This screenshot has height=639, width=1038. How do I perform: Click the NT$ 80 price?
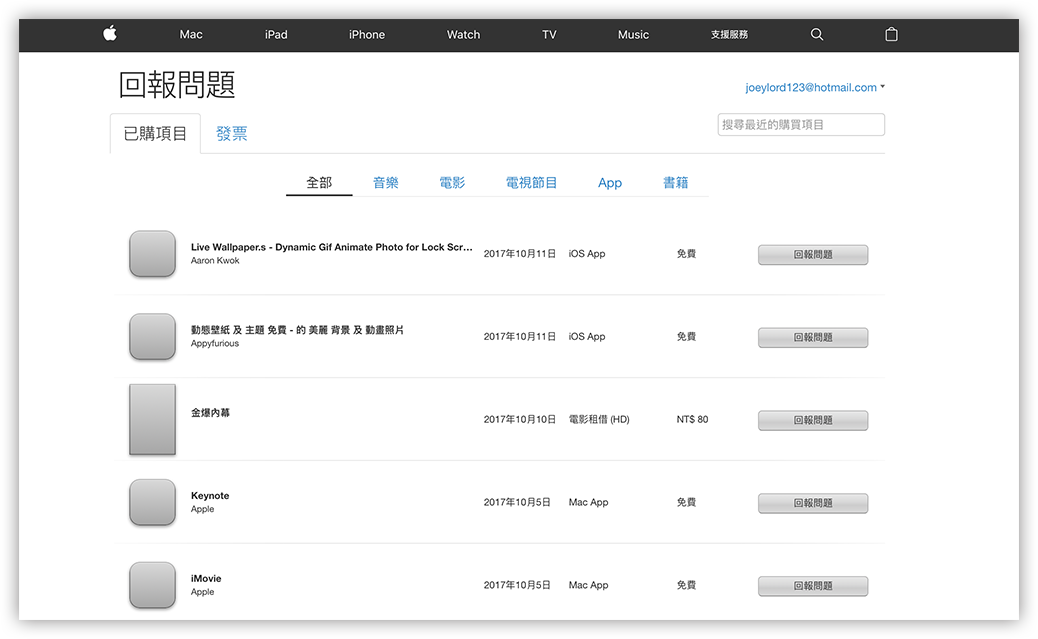click(692, 419)
